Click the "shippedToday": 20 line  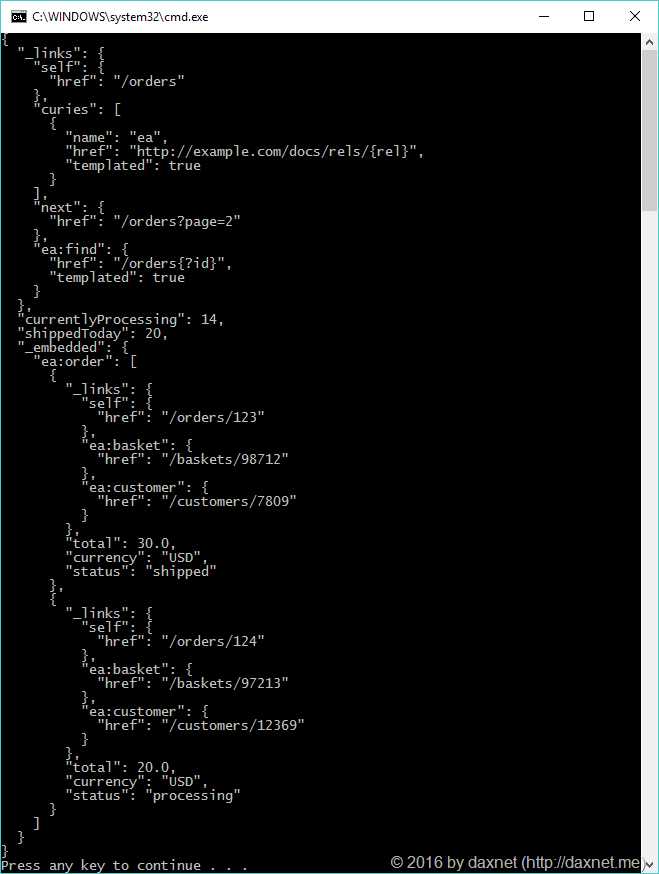point(92,333)
